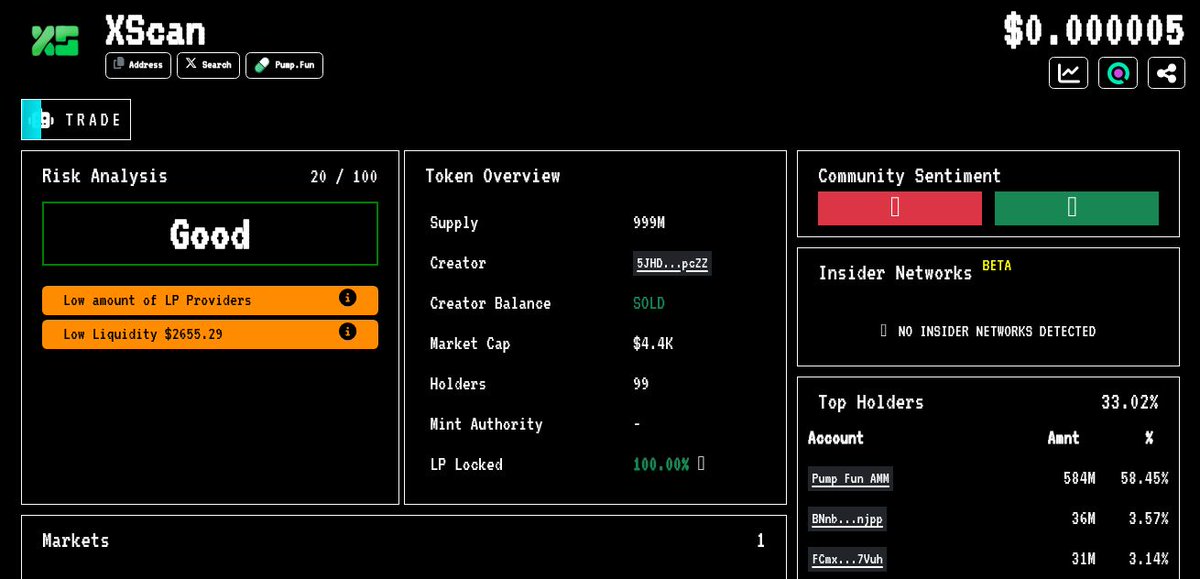
Task: Select the Low Liquidity $2655.29 warning
Action: [210, 334]
